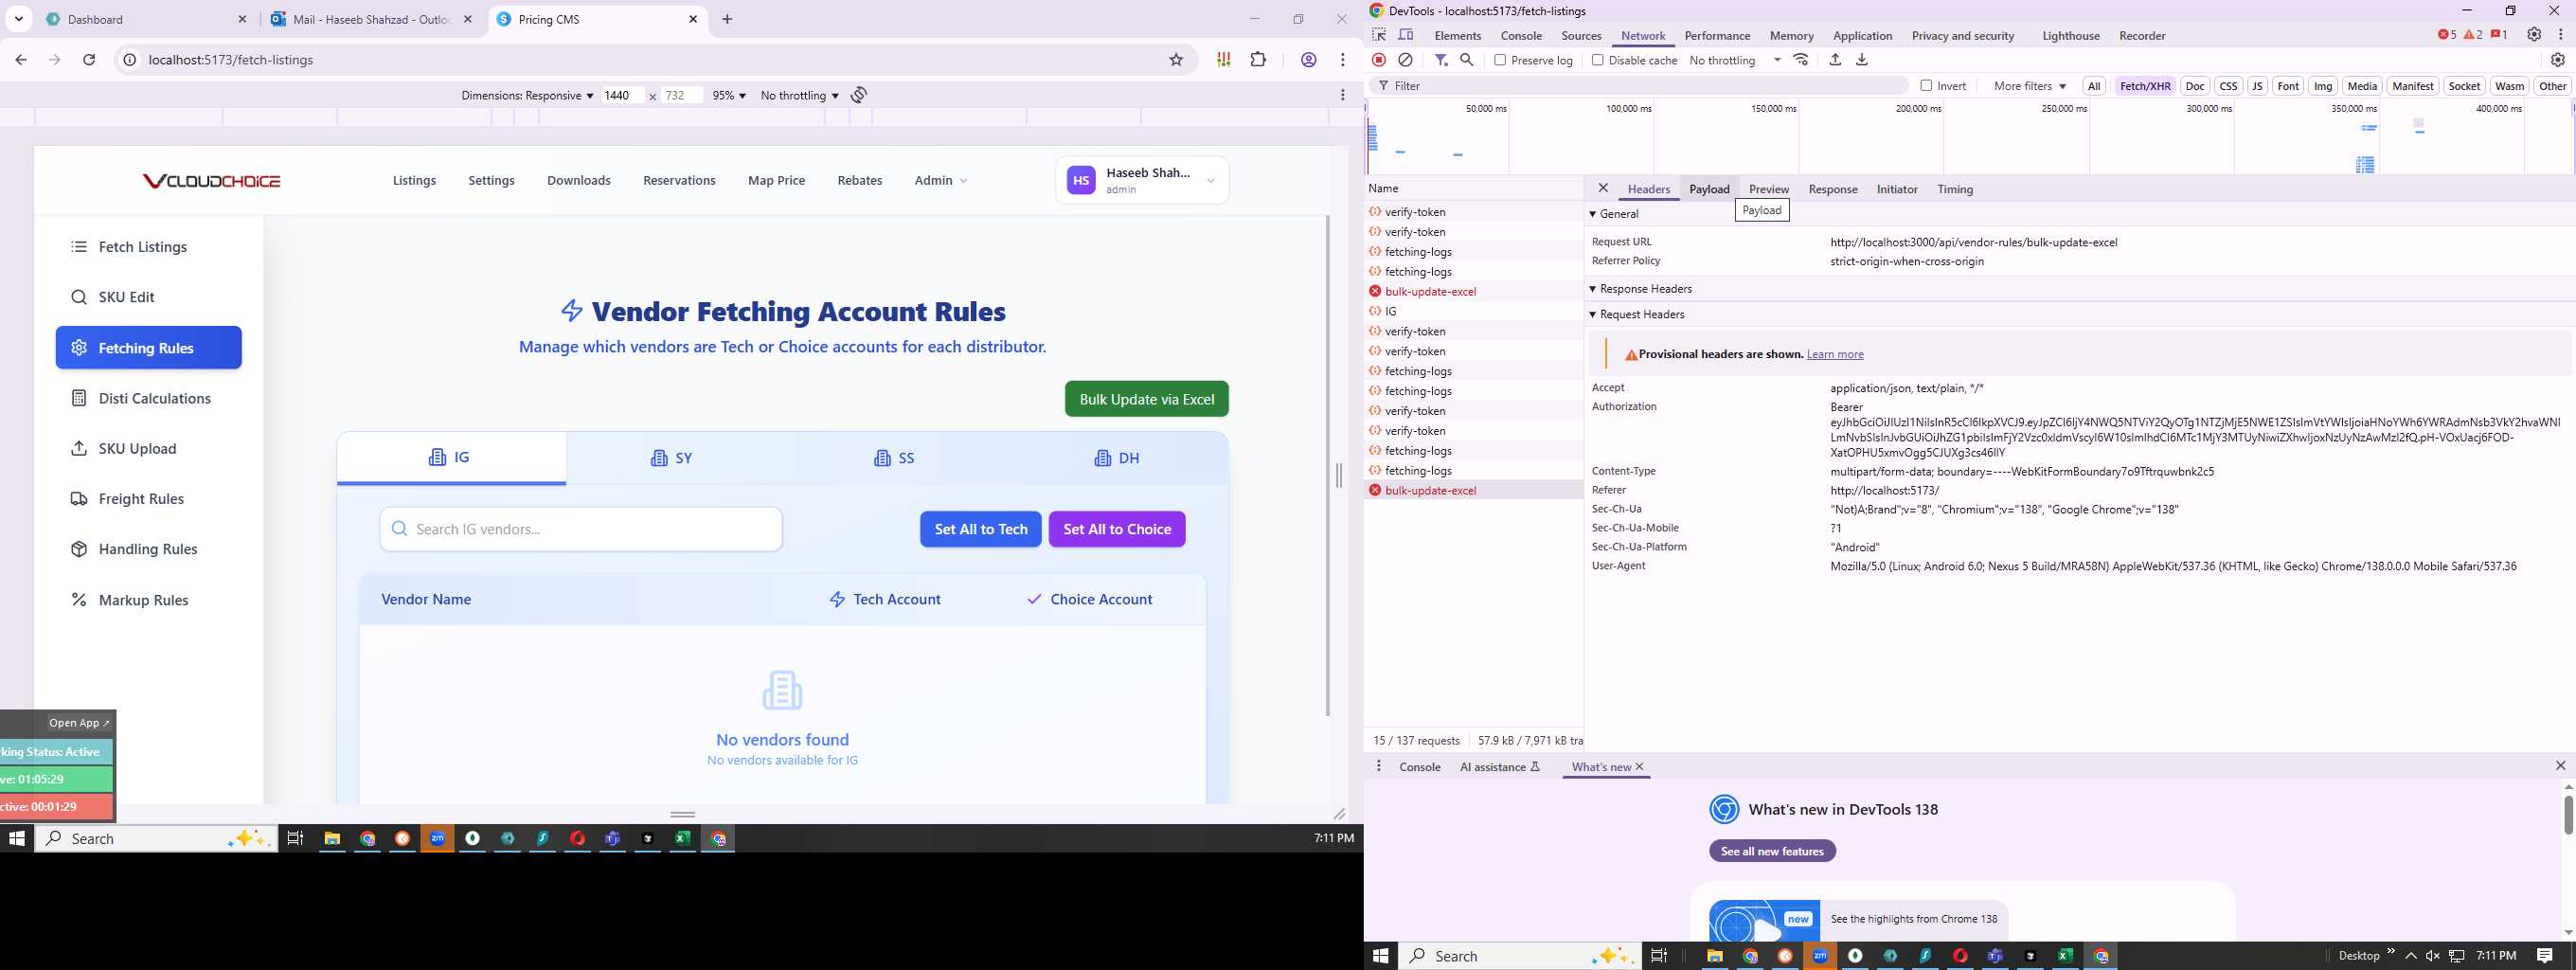2576x970 pixels.
Task: Expand the Admin navigation menu
Action: coord(941,181)
